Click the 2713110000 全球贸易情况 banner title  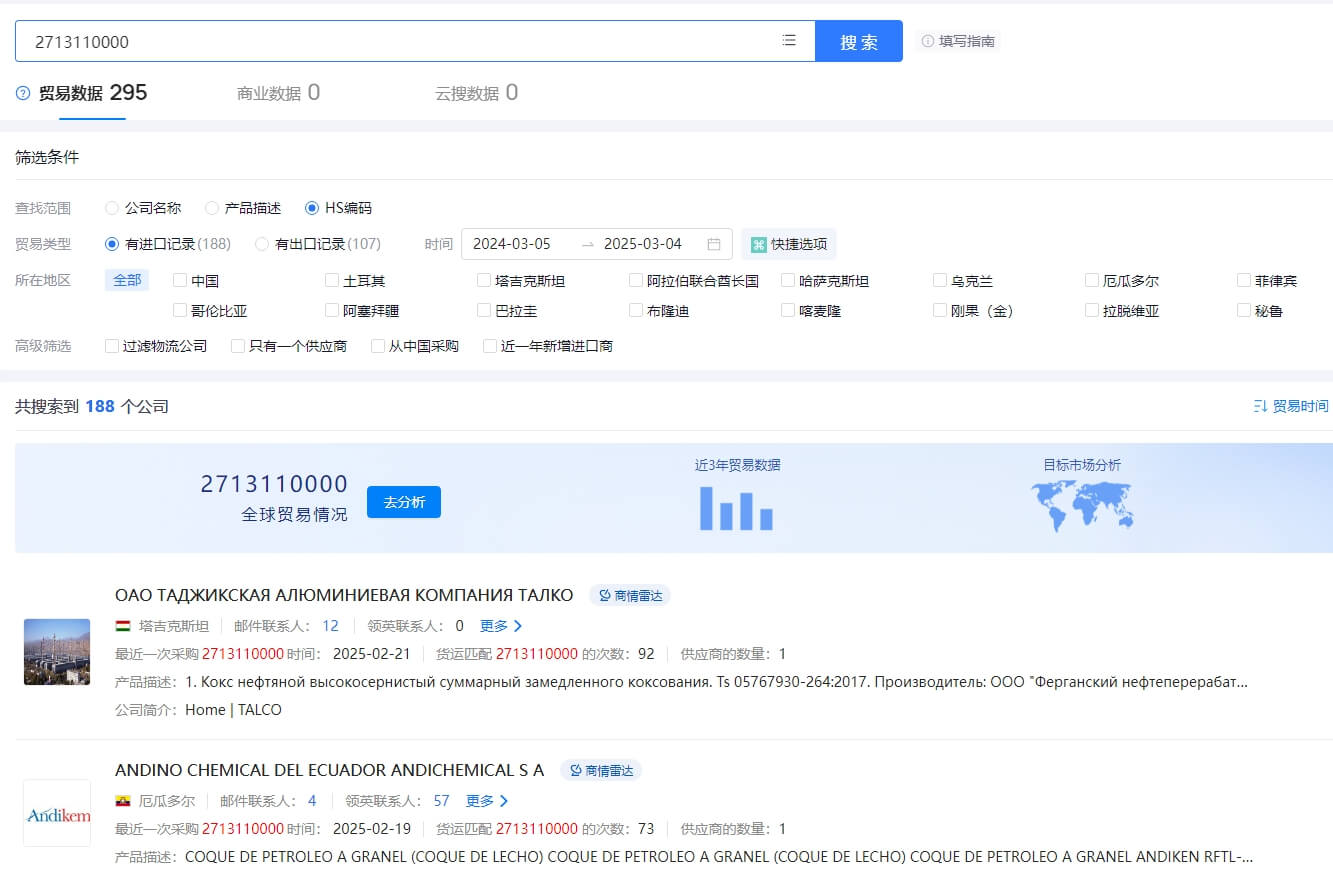click(x=274, y=498)
